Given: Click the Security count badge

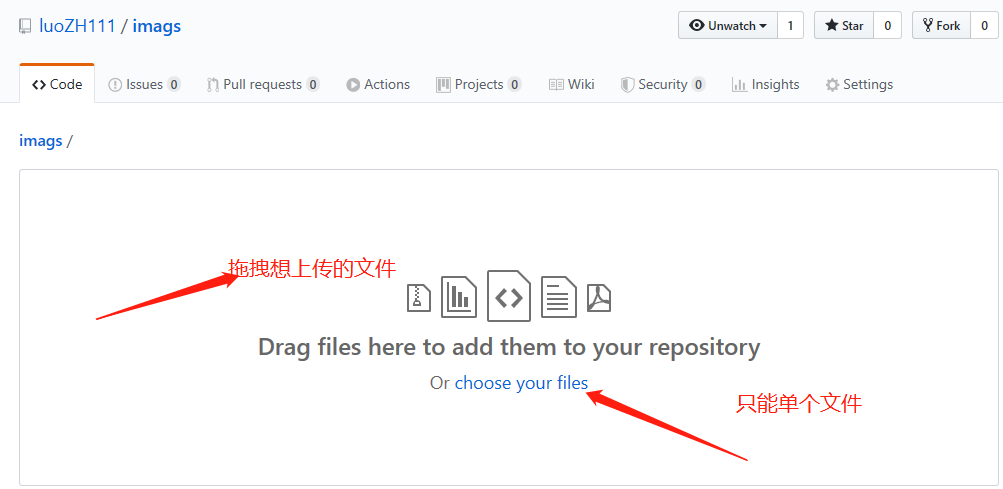Looking at the screenshot, I should pos(698,84).
